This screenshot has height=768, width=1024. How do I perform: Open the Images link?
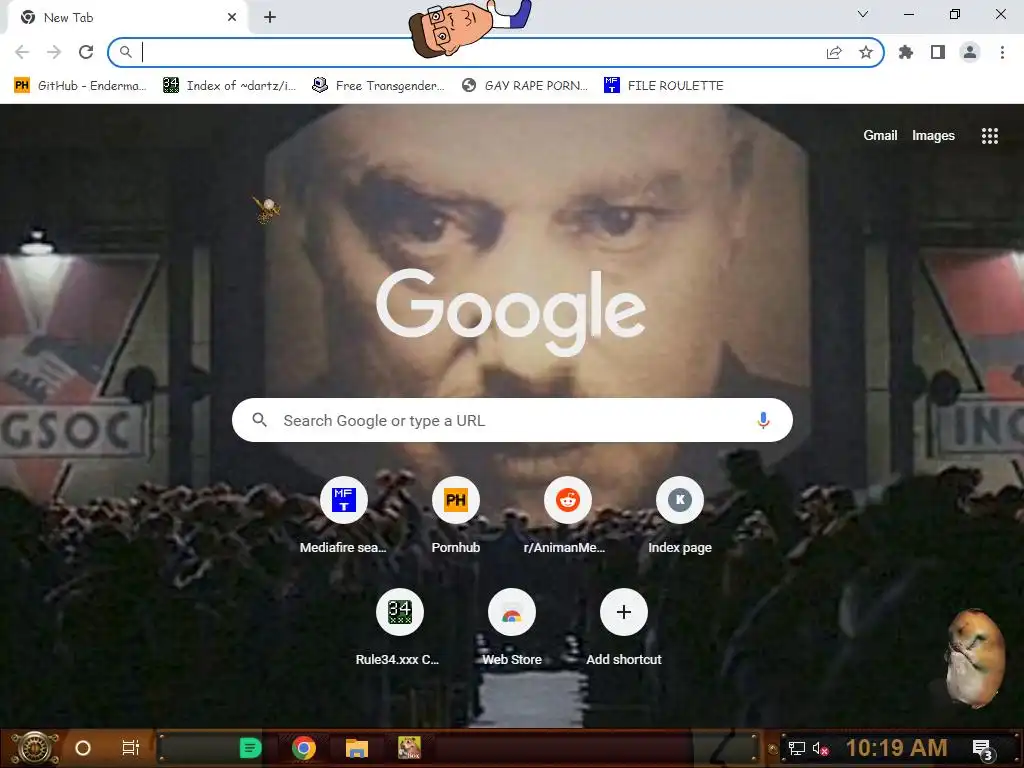[933, 135]
